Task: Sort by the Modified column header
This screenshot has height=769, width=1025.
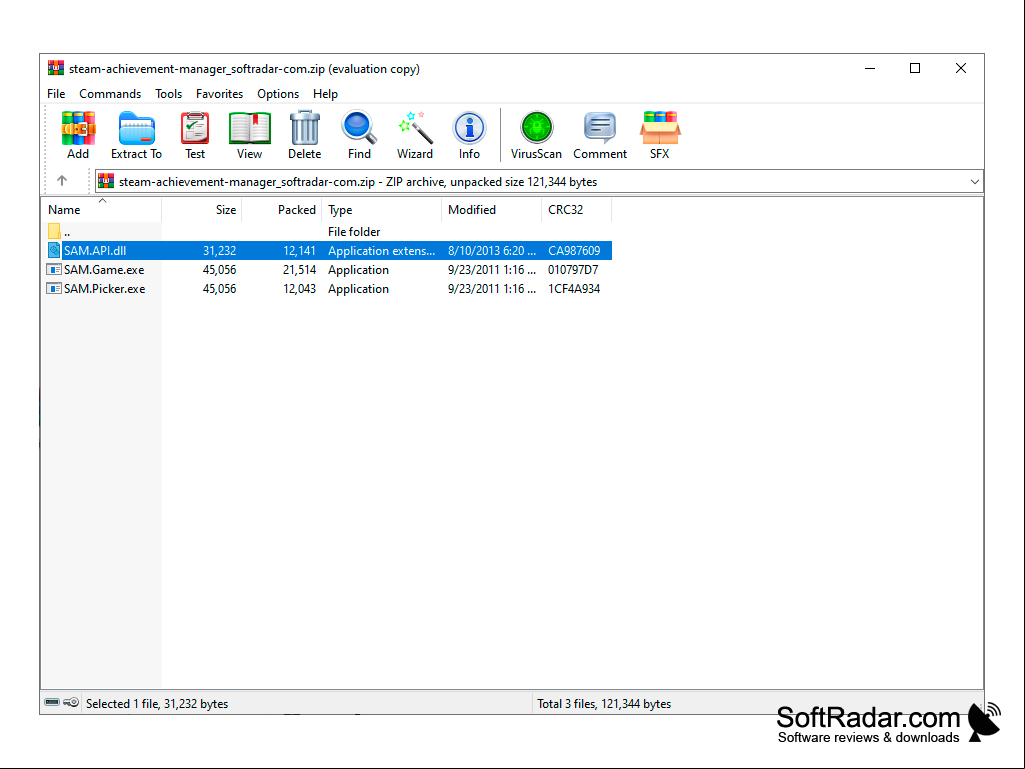Action: (x=492, y=210)
